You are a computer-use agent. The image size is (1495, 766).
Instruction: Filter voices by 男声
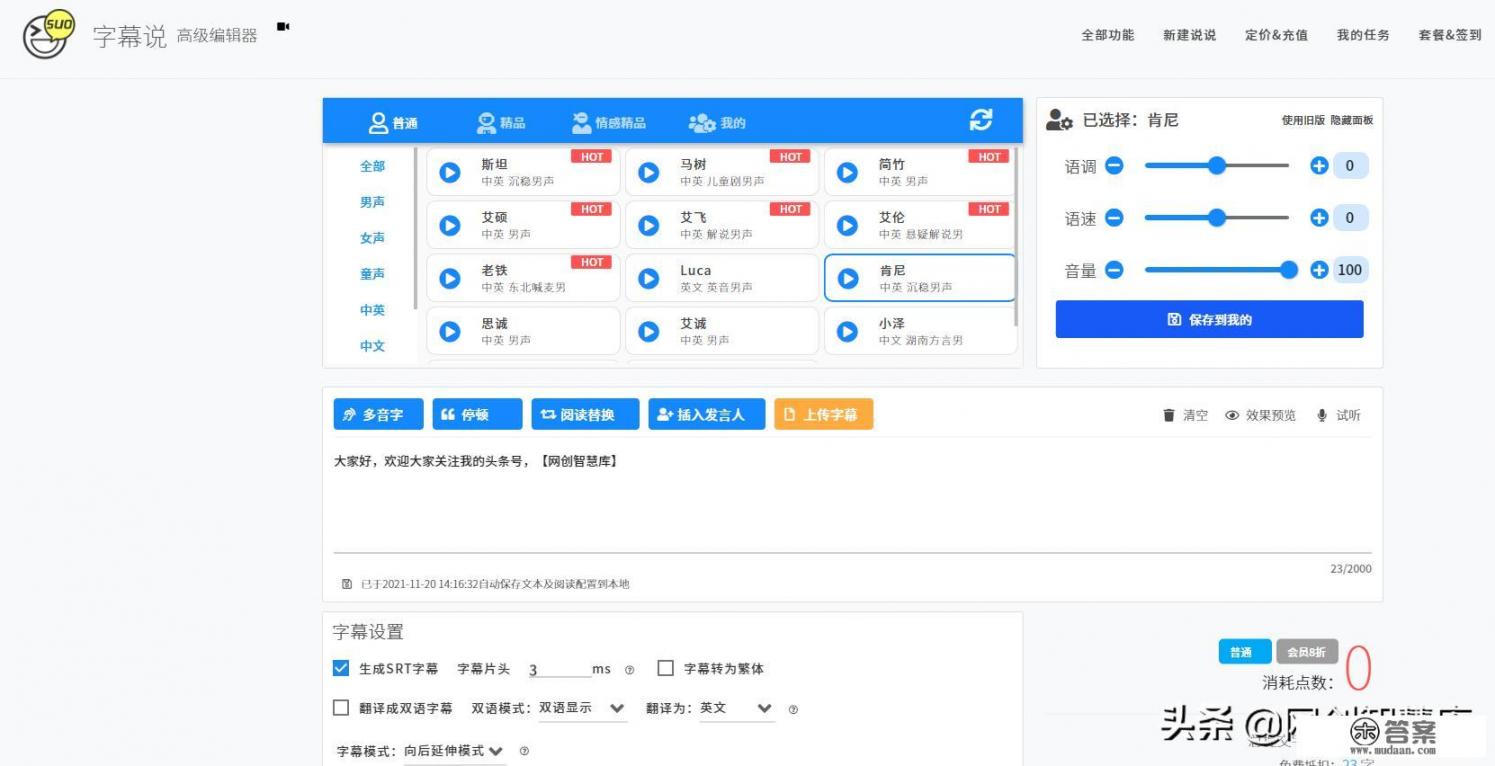tap(372, 202)
